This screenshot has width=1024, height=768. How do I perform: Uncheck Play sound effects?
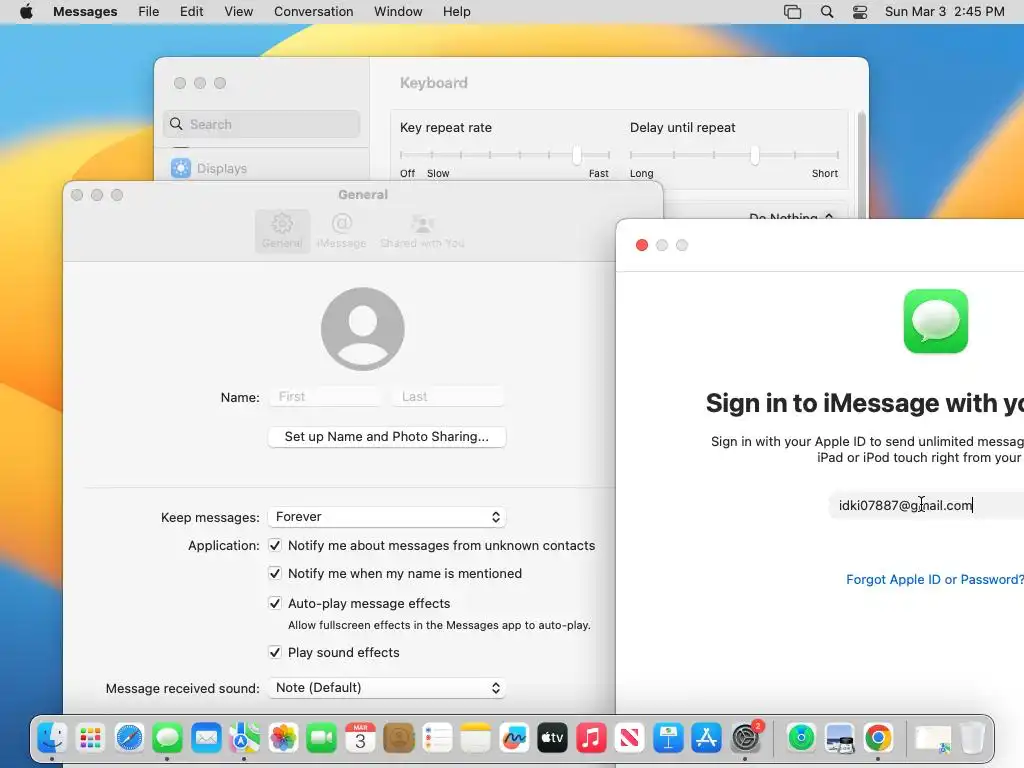[275, 652]
